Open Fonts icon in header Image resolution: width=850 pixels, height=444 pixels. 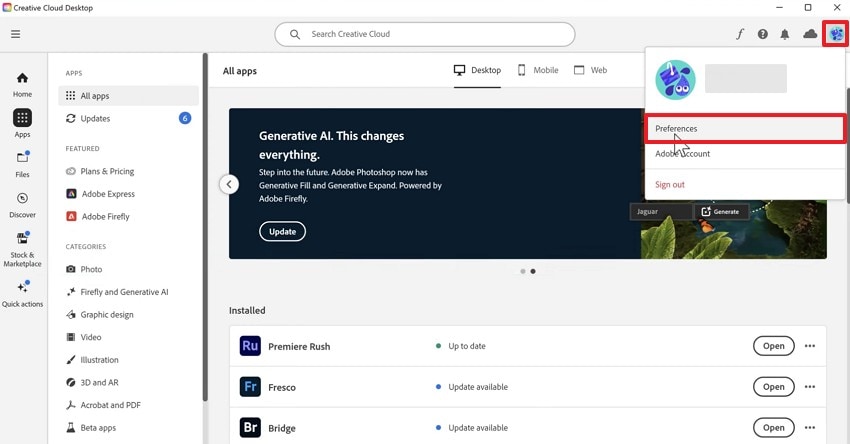tap(739, 34)
